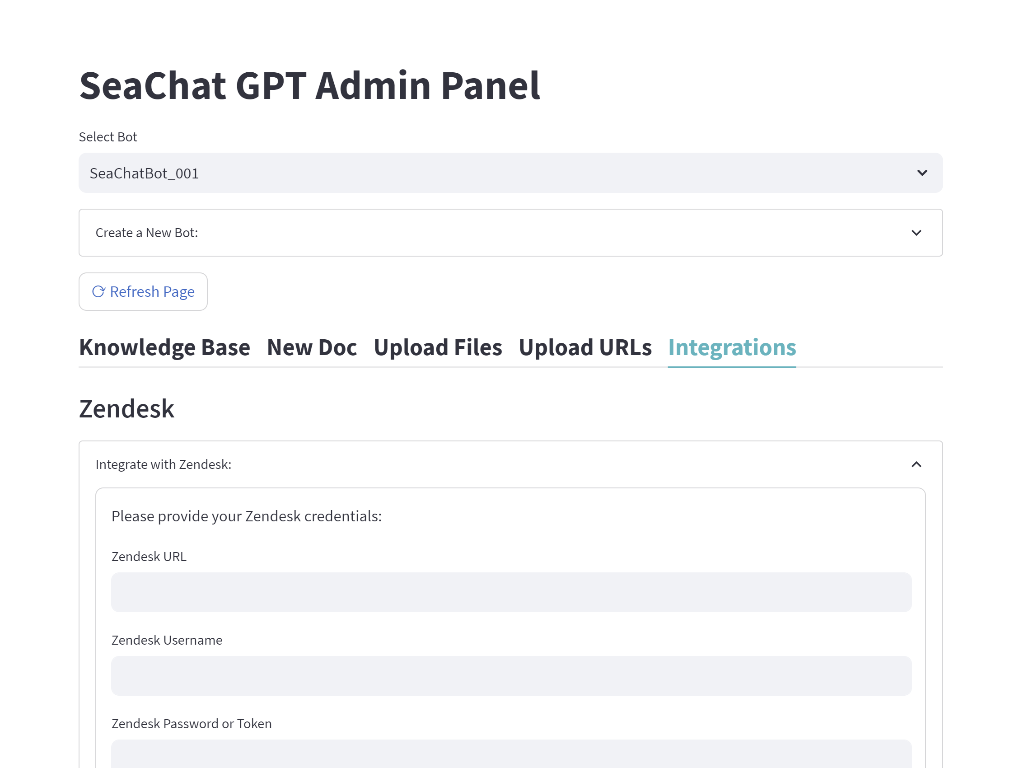Click the Create a New Bot chevron
The width and height of the screenshot is (1024, 768).
(x=916, y=233)
